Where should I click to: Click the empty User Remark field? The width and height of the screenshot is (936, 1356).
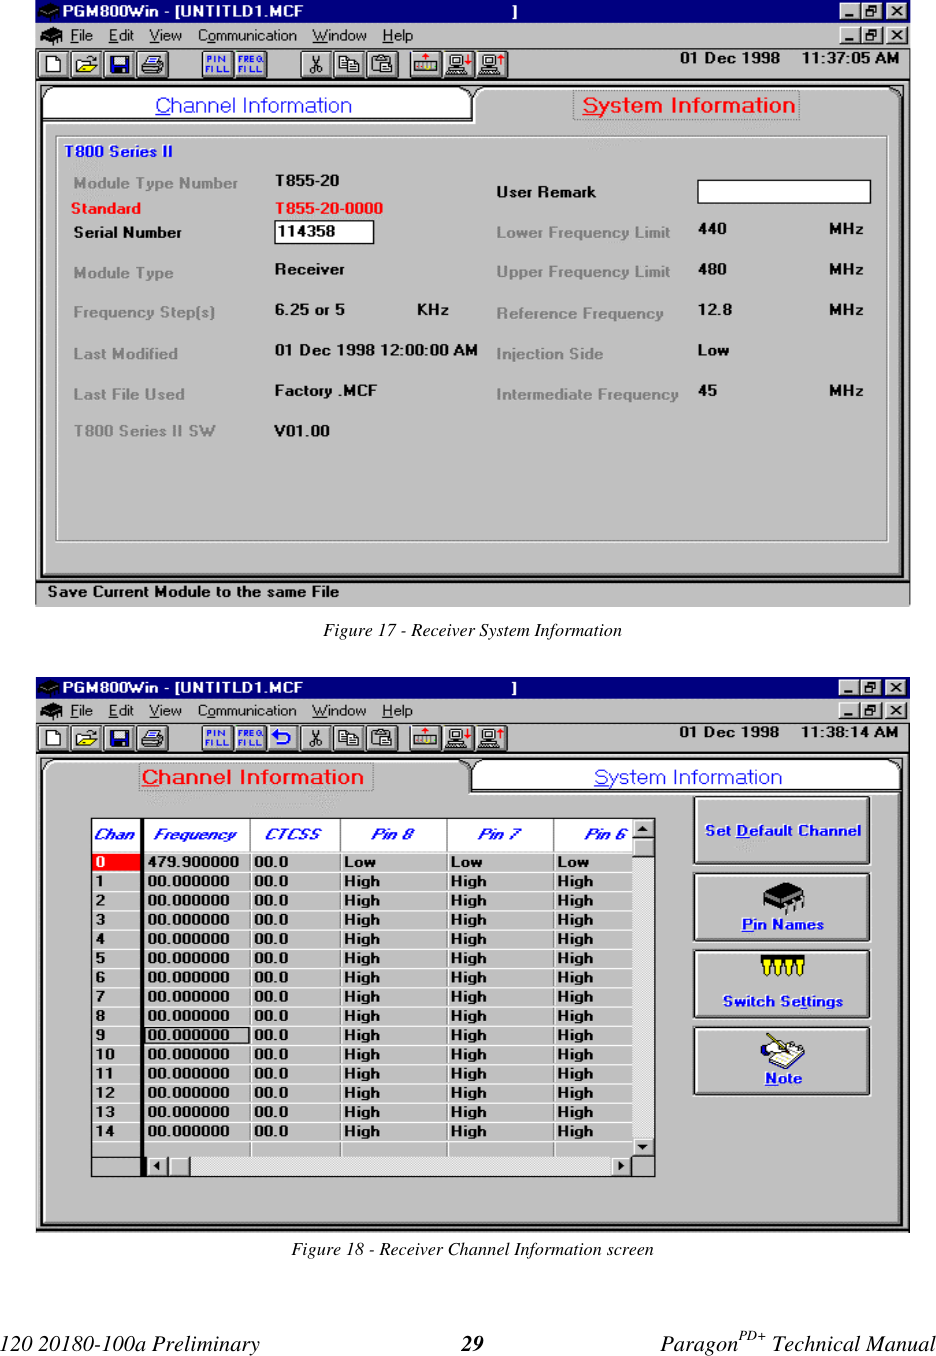pos(784,192)
